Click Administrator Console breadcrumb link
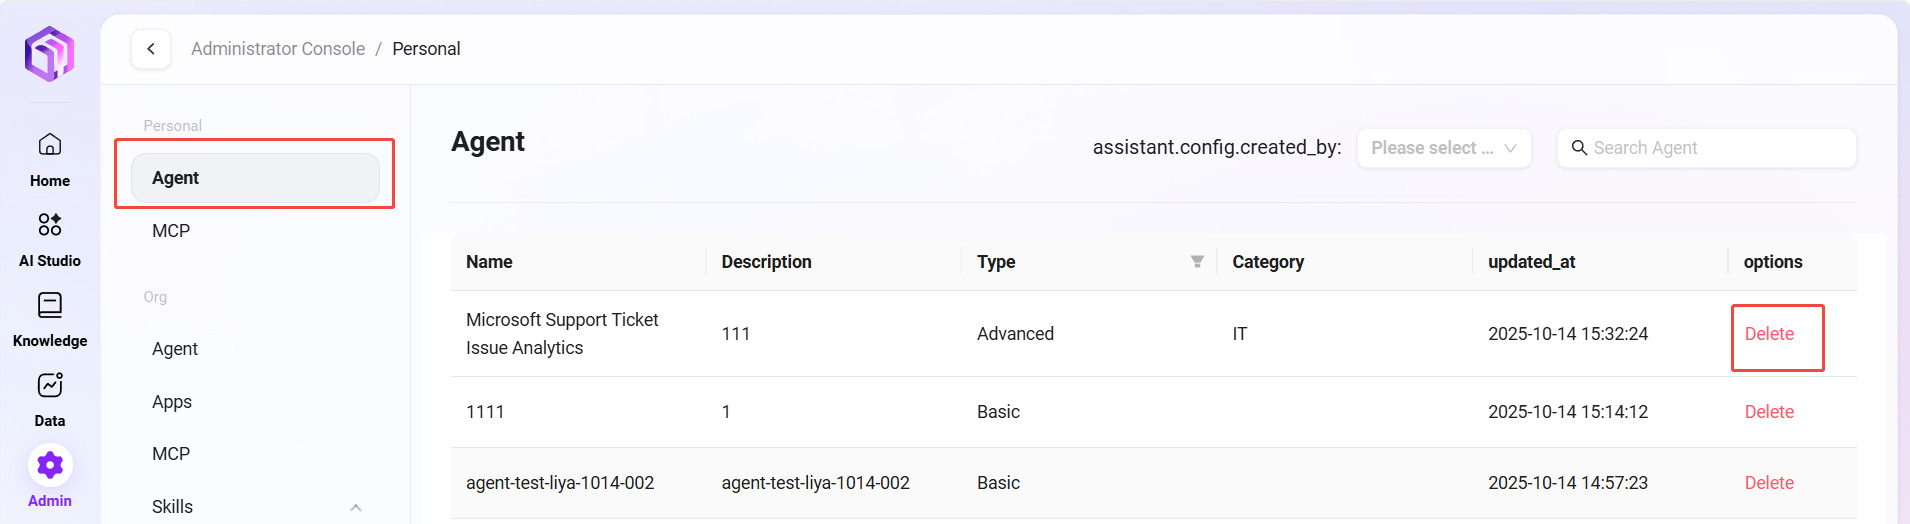 pos(278,49)
